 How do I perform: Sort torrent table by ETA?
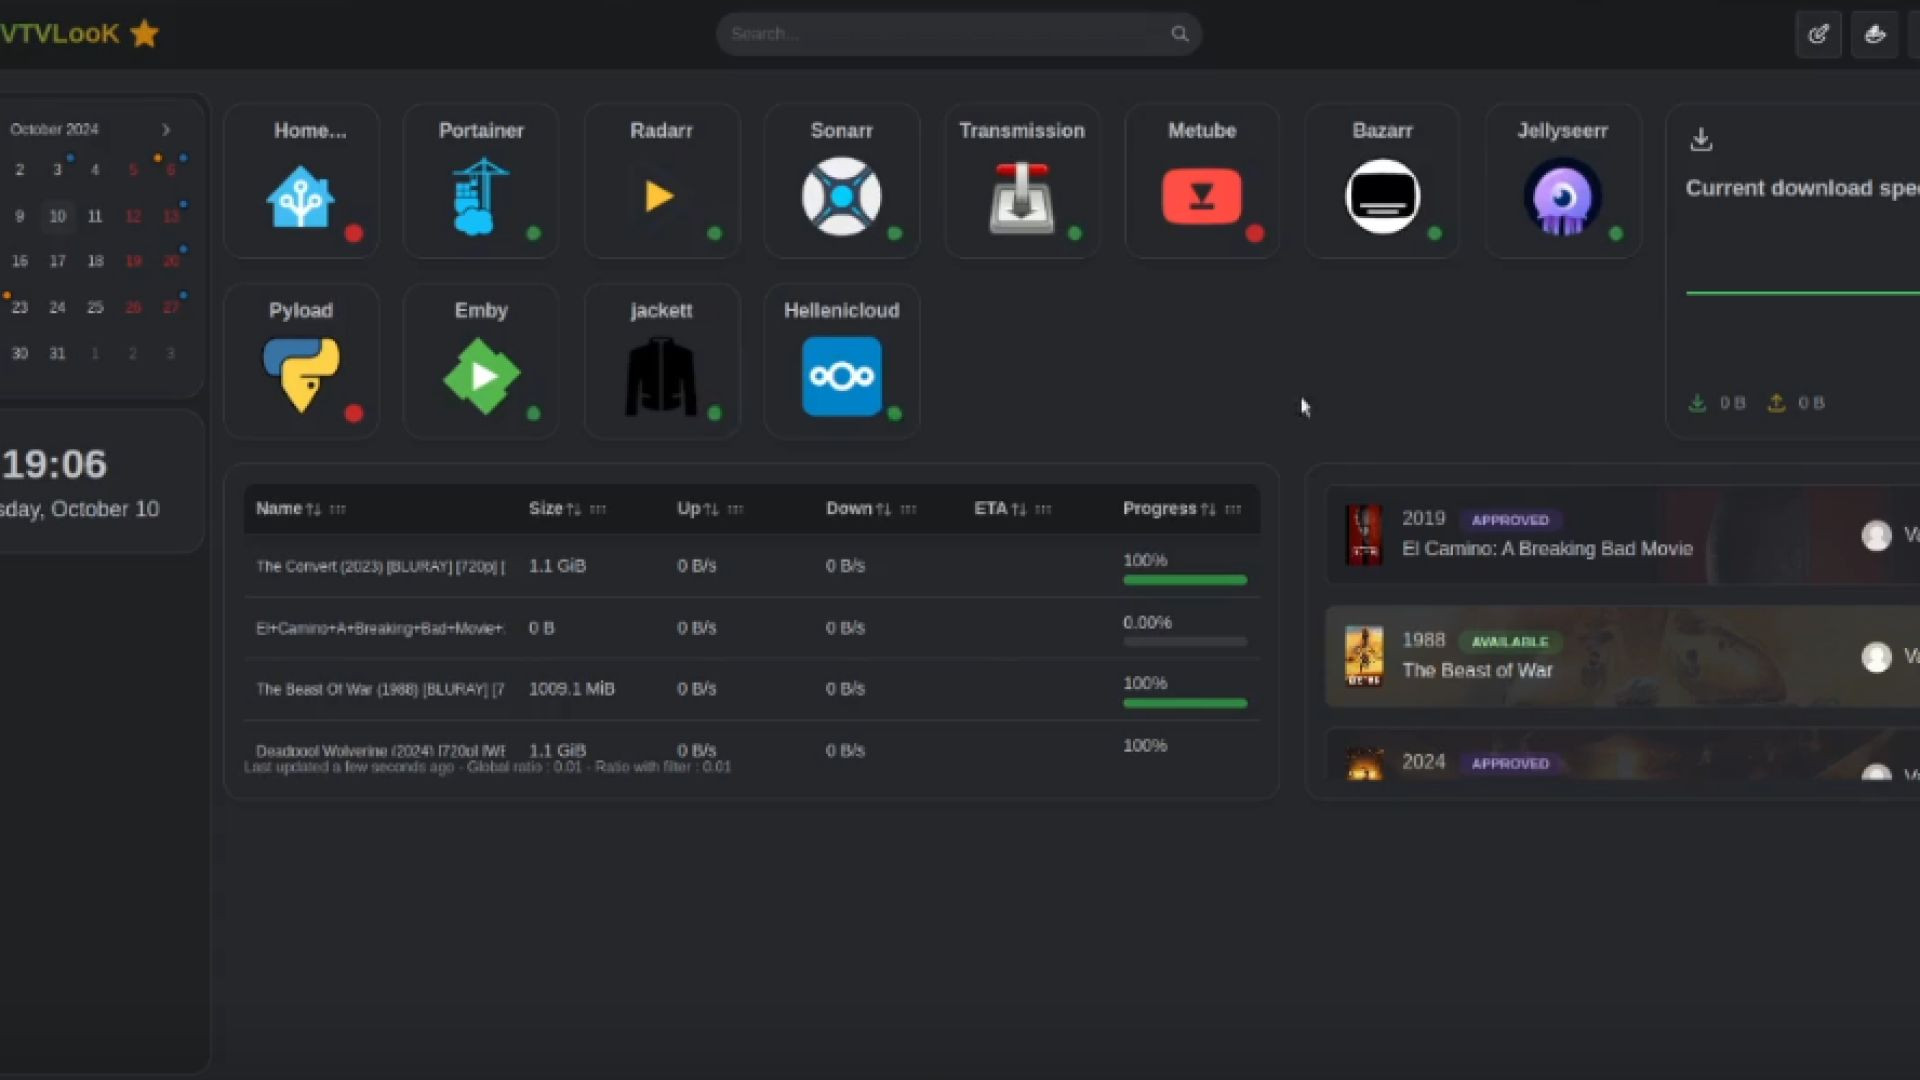(1018, 509)
